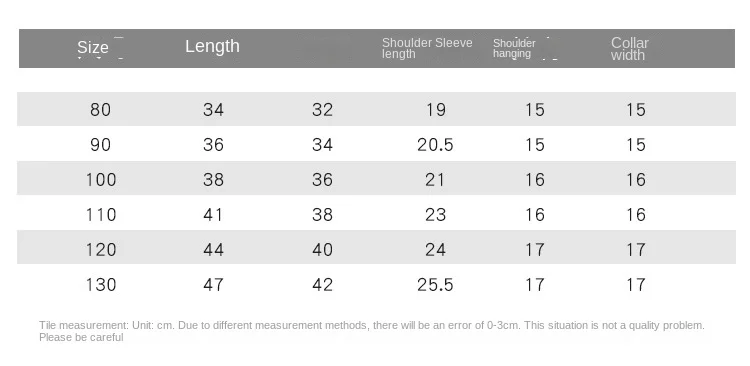
Task: Click sleeve length value 20.5
Action: 435,144
